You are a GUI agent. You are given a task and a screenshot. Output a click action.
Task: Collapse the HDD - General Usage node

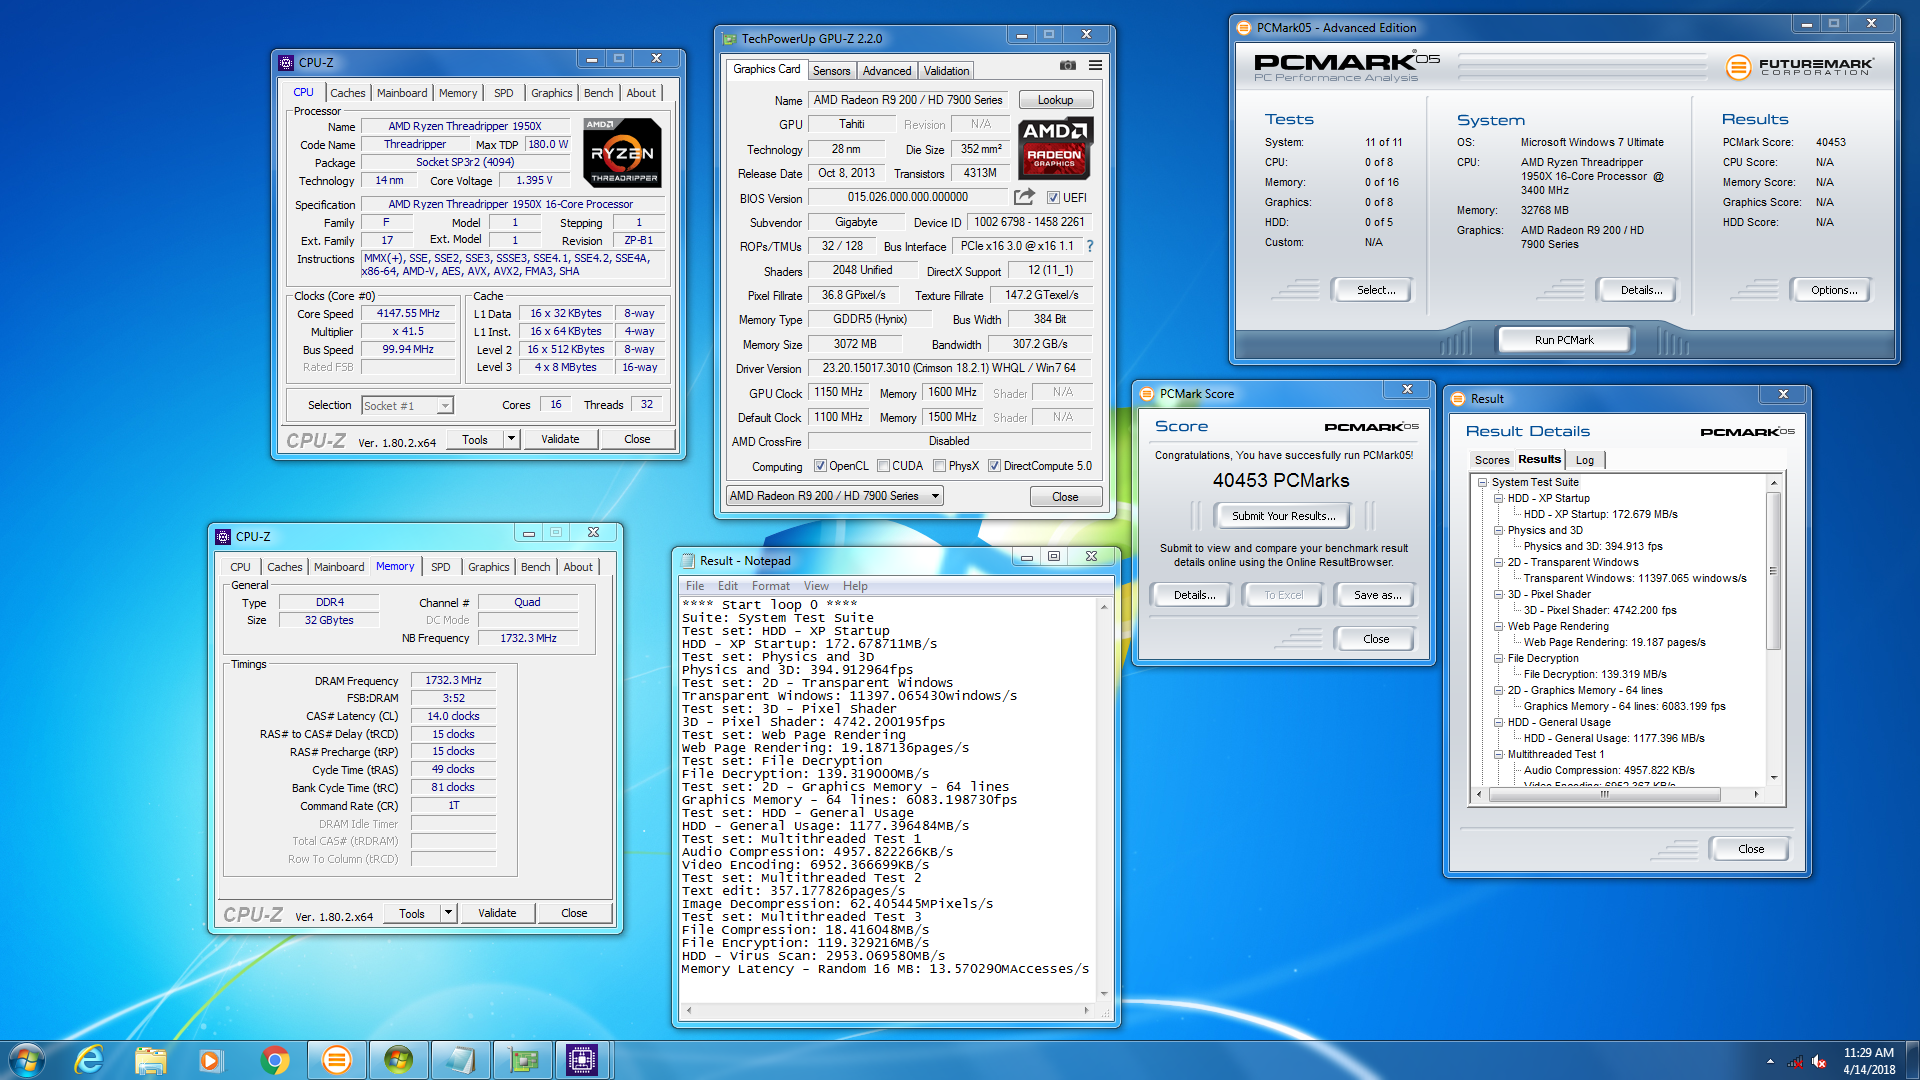tap(1499, 722)
